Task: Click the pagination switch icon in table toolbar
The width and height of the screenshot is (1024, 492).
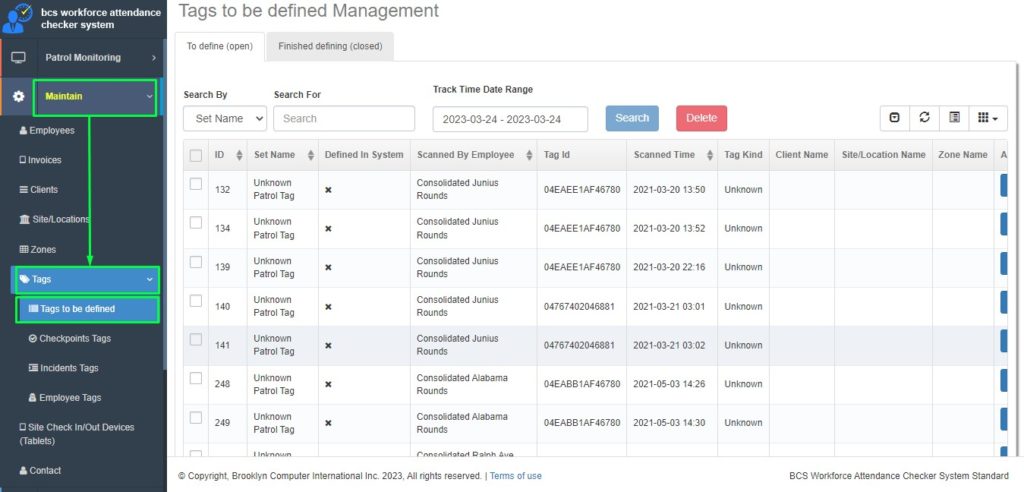Action: click(894, 118)
